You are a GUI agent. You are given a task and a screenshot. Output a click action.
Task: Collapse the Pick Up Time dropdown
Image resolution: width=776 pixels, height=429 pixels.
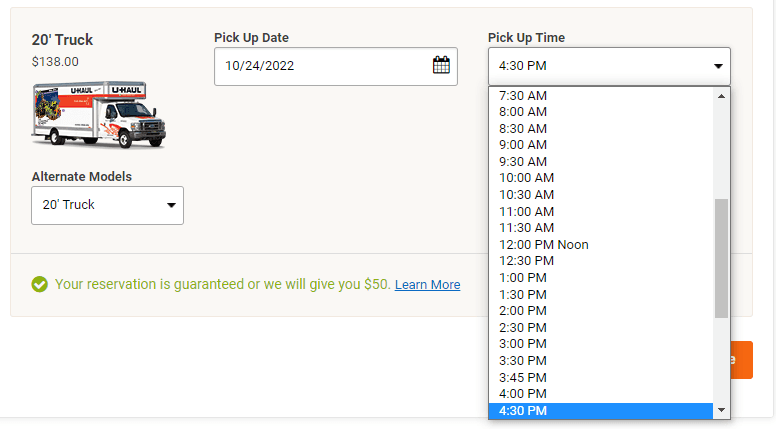(x=609, y=67)
